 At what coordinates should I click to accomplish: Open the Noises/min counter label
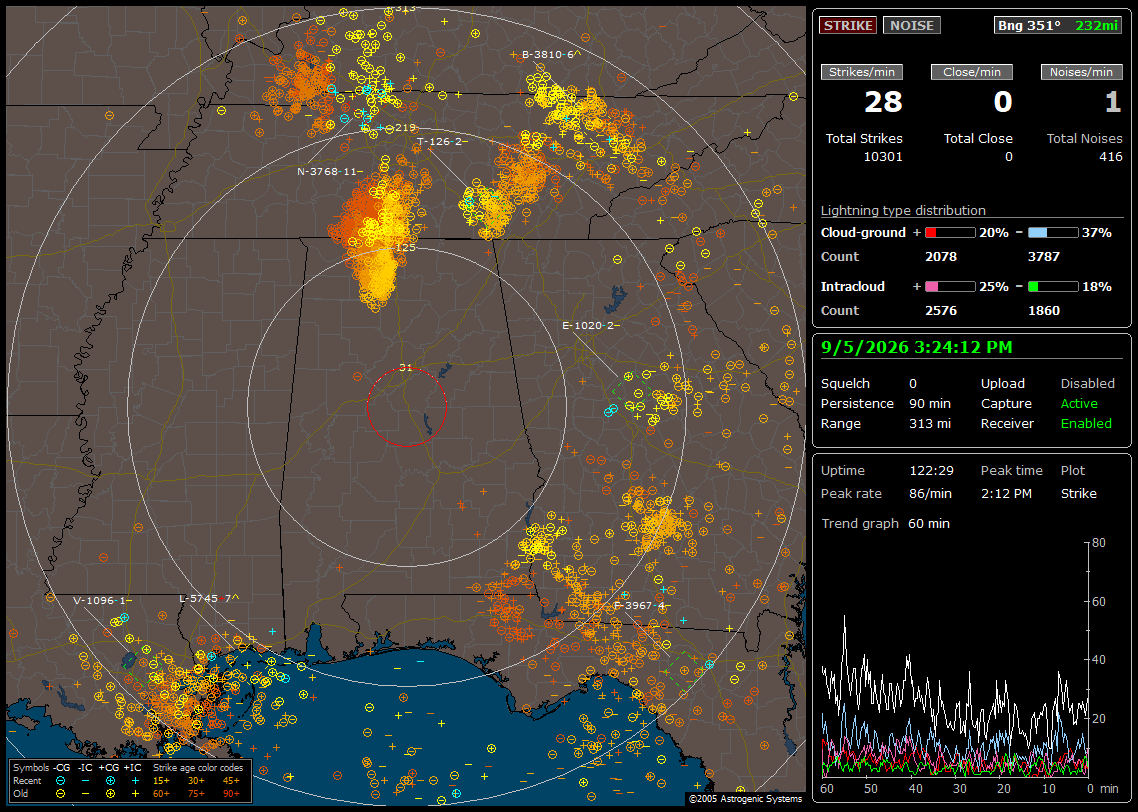[1081, 72]
